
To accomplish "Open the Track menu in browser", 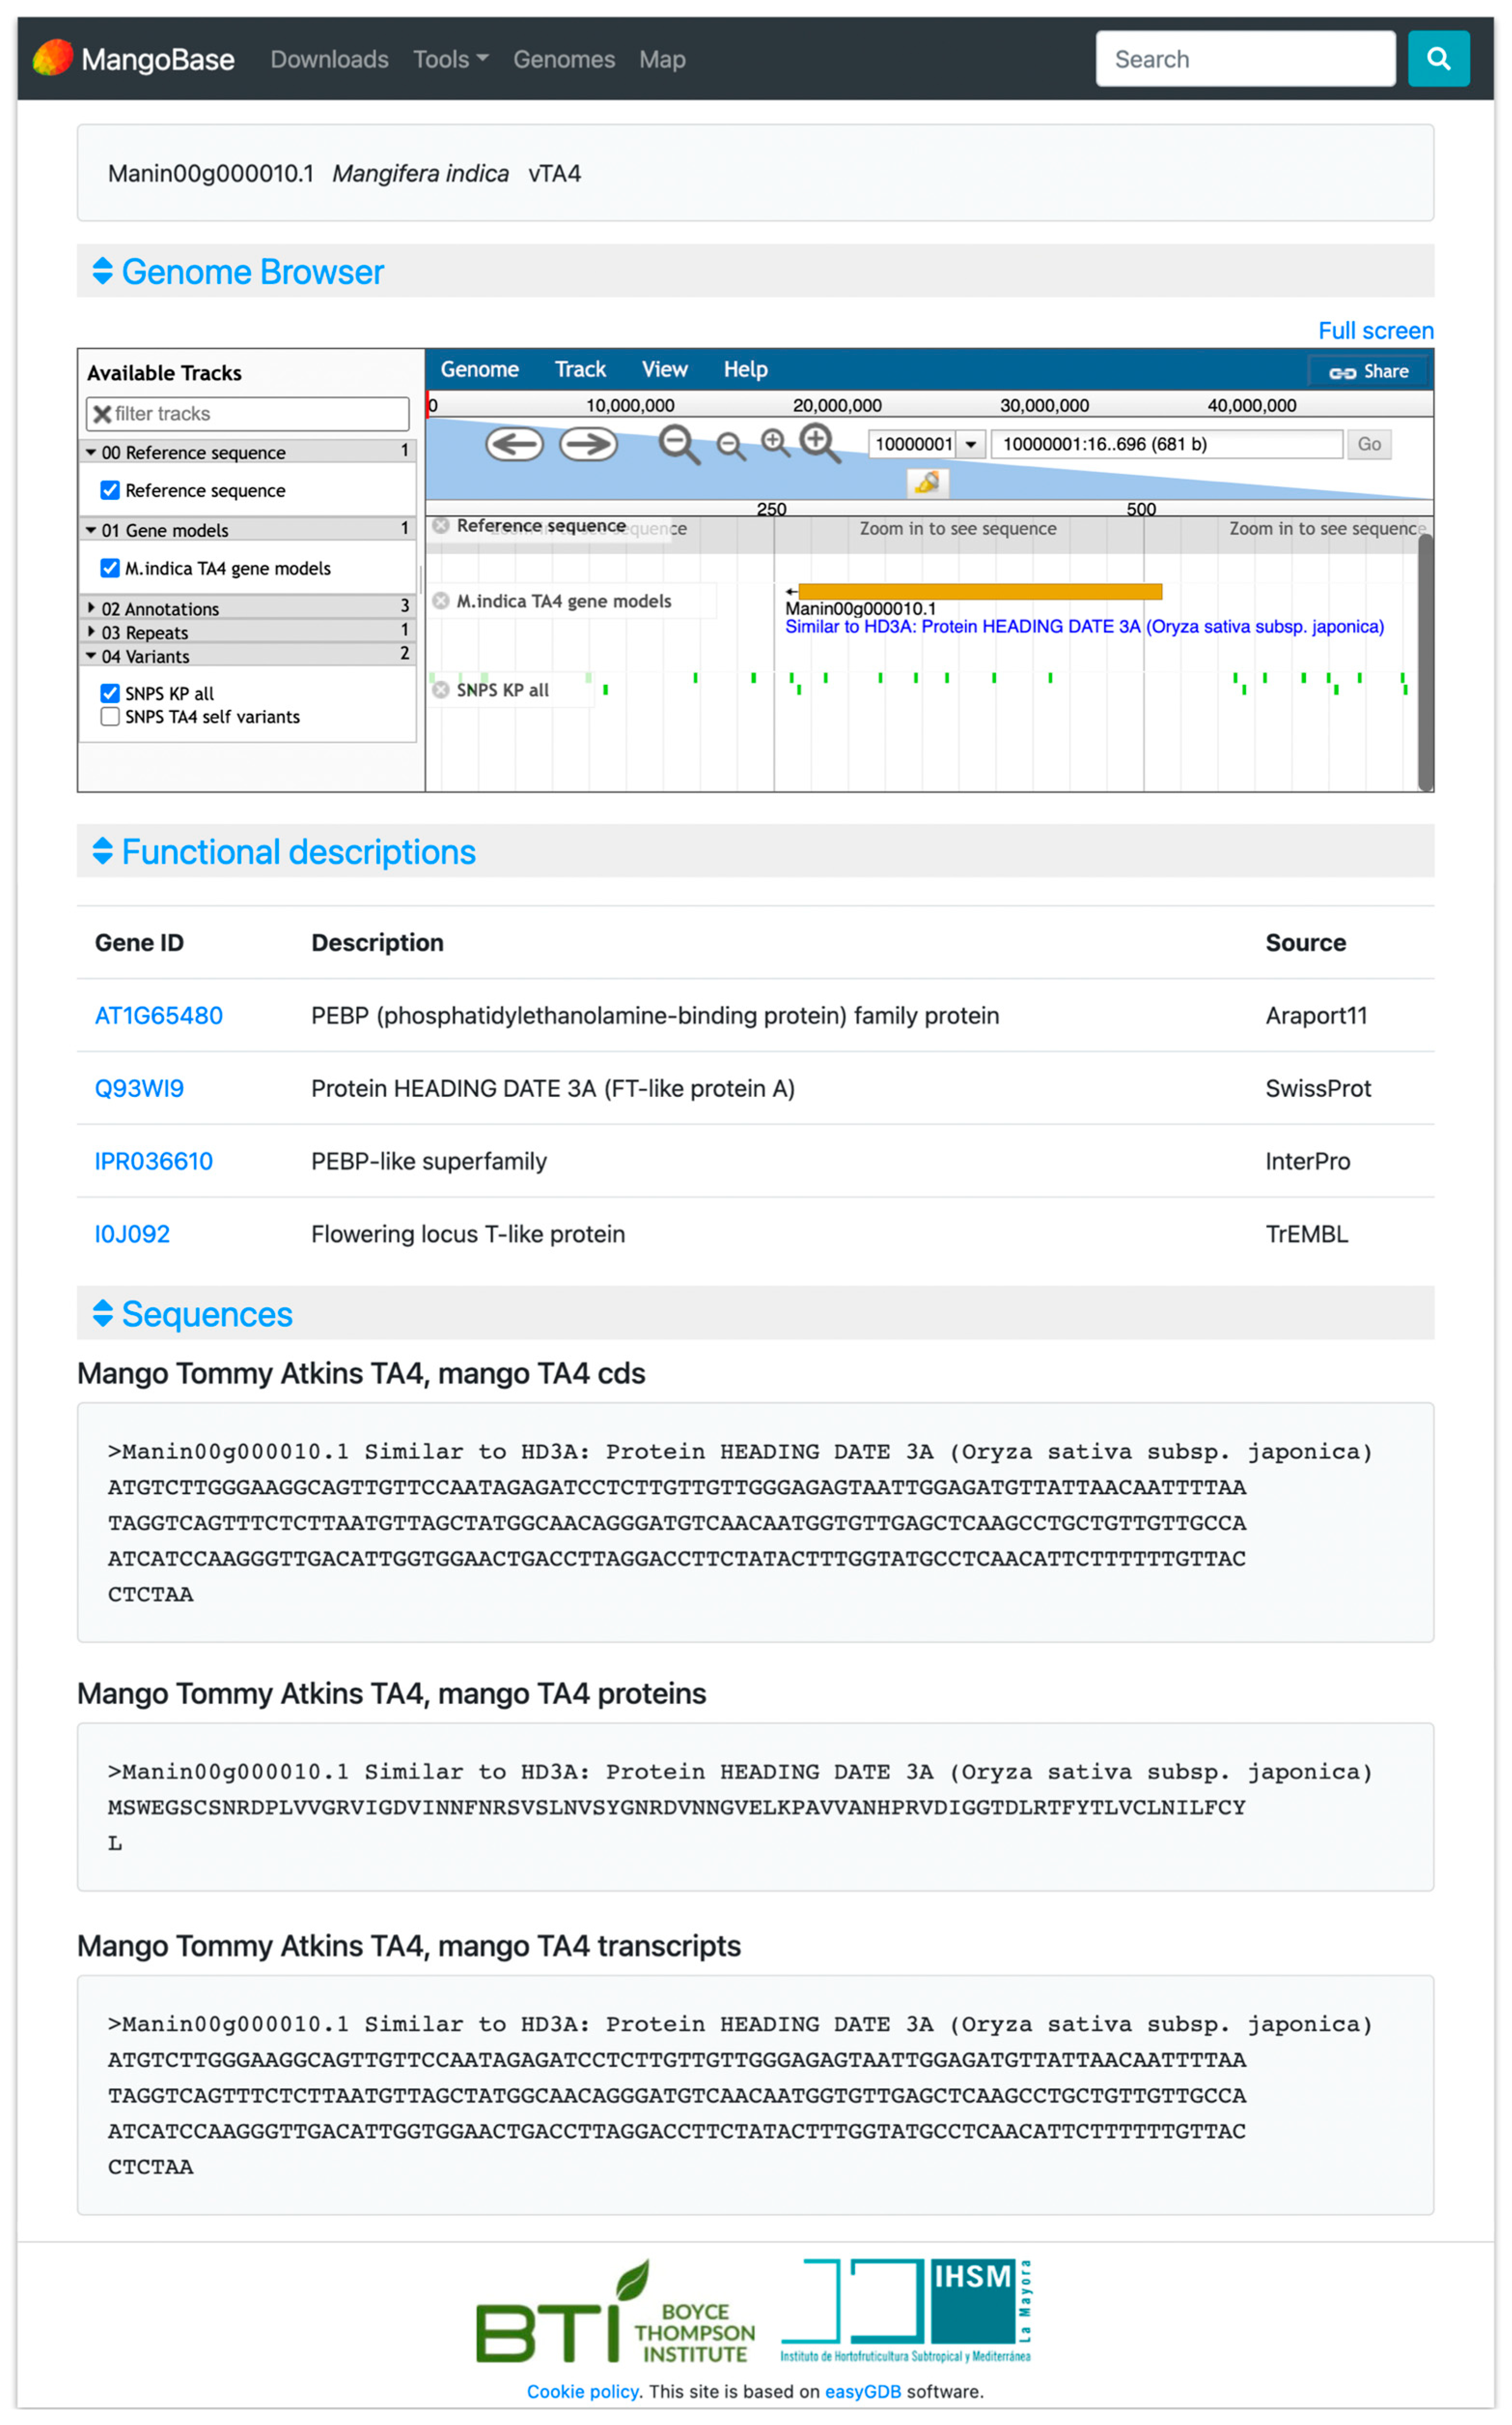I will click(x=580, y=369).
